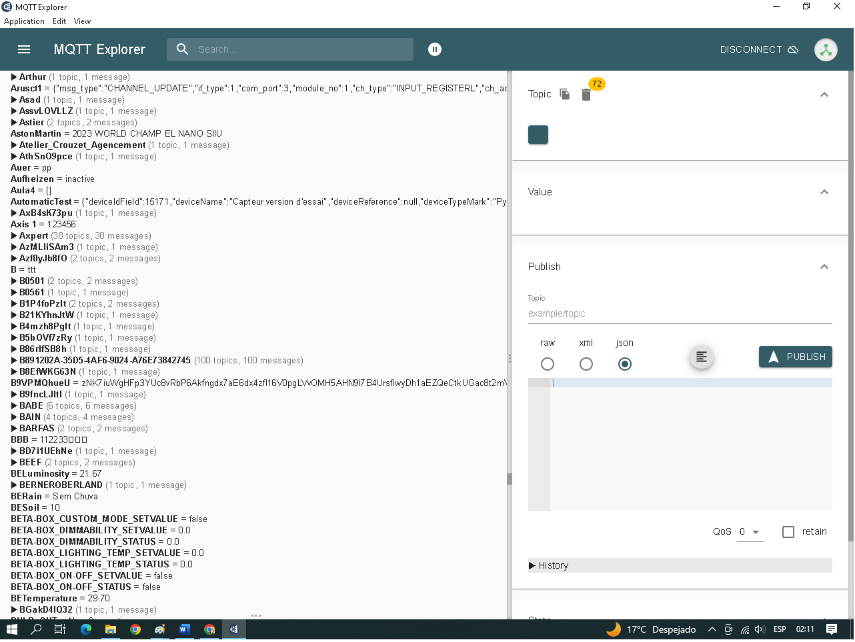Open File Explorer from the taskbar
This screenshot has width=855, height=642.
(x=111, y=629)
